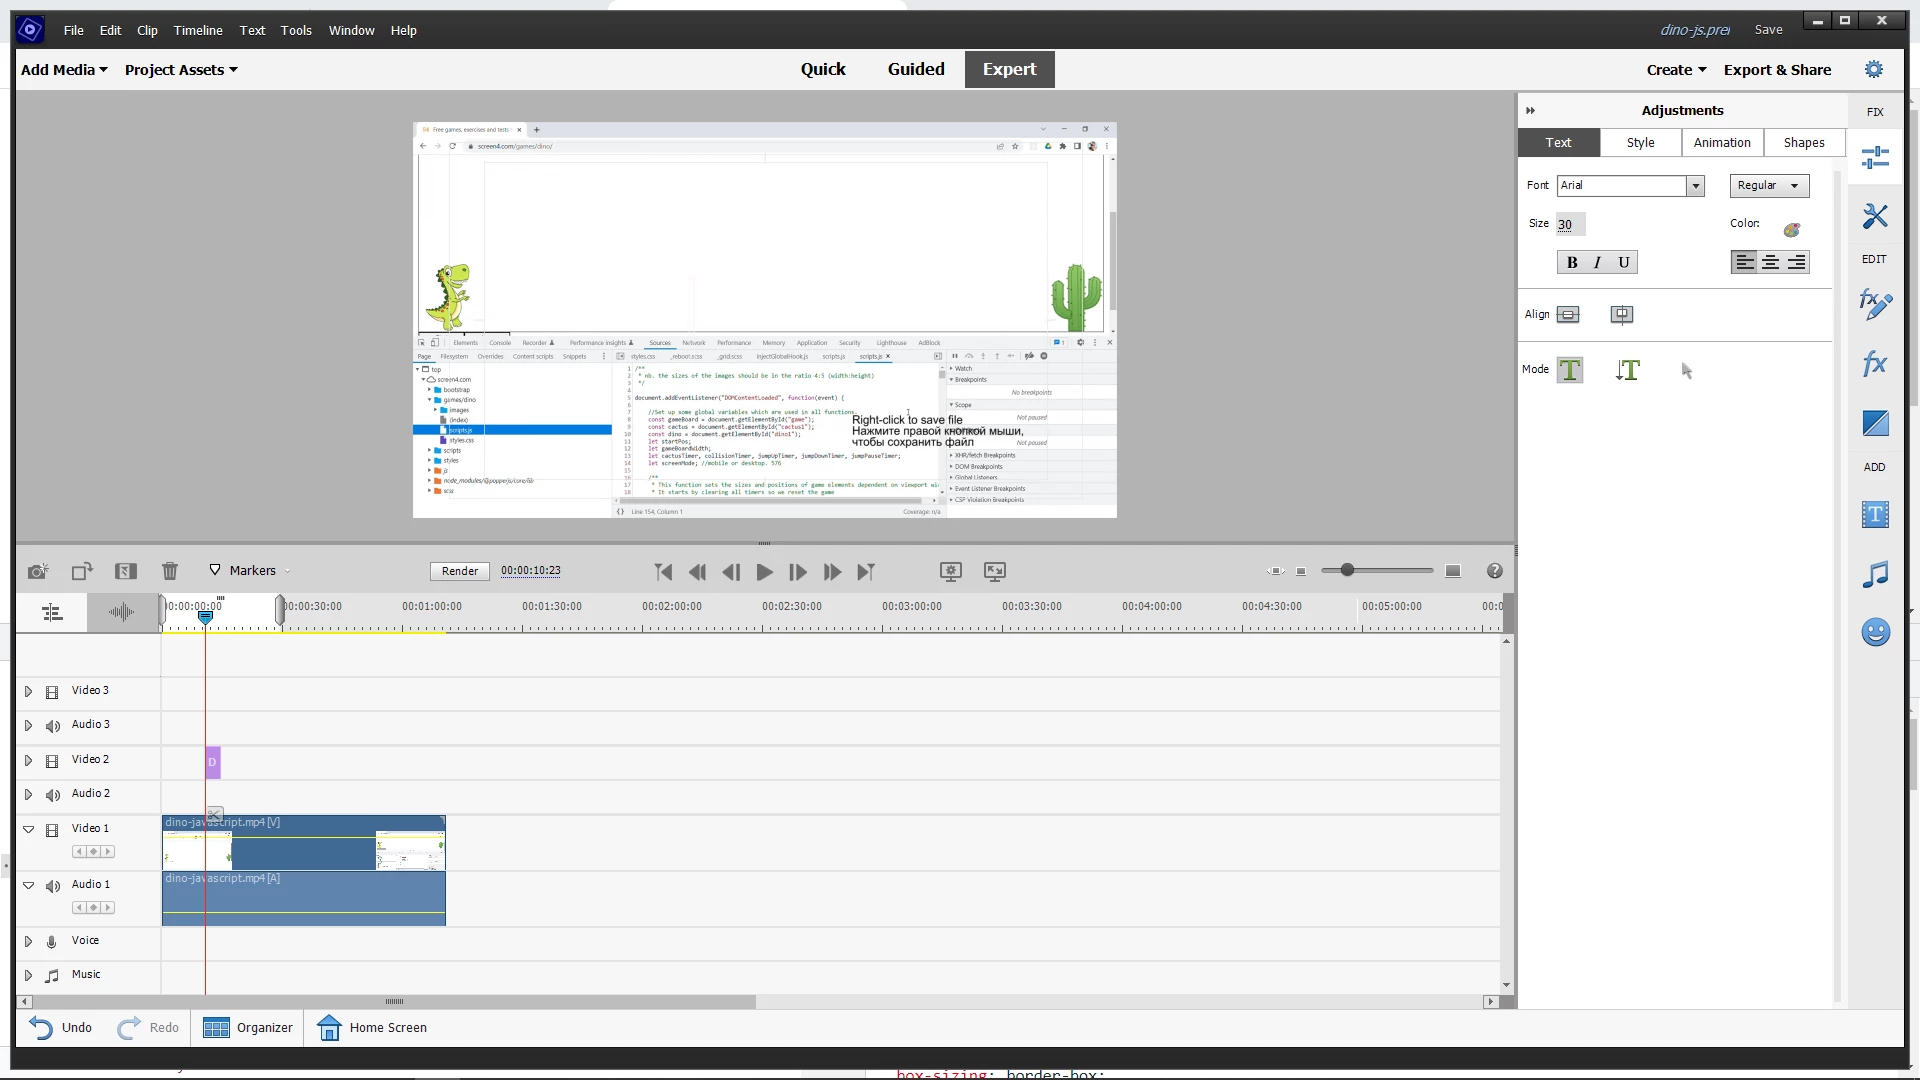Viewport: 1920px width, 1080px height.
Task: Open the Adjust sliders panel icon
Action: (x=1875, y=157)
